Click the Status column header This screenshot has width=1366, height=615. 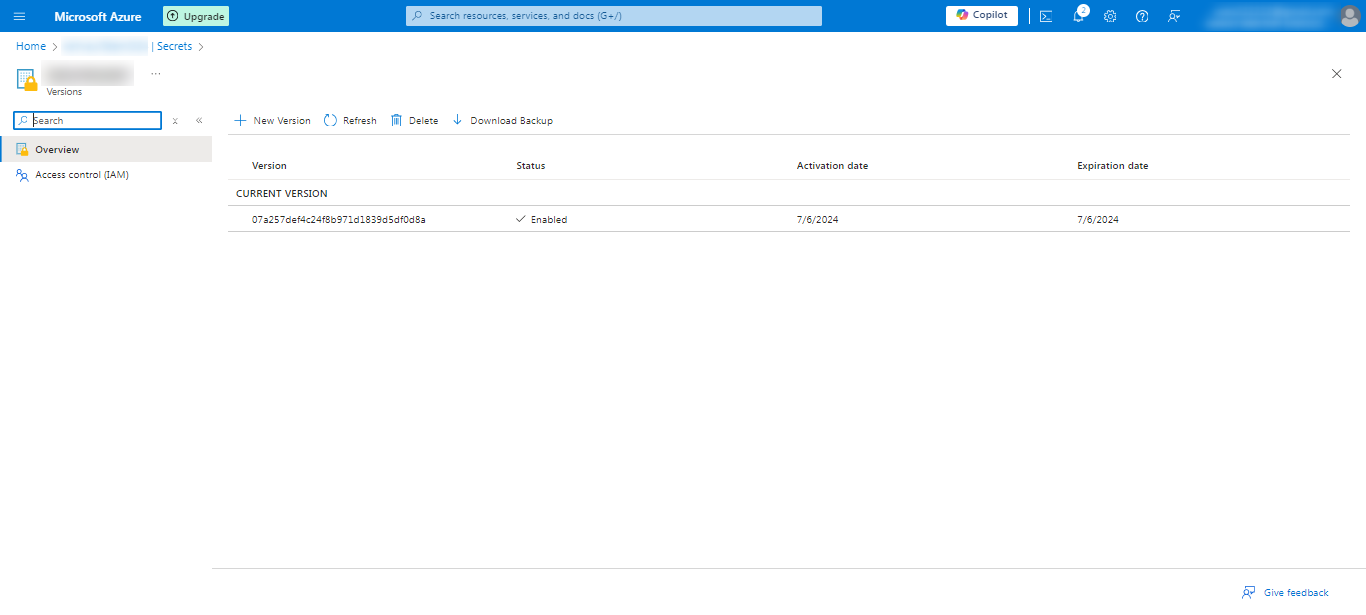531,166
